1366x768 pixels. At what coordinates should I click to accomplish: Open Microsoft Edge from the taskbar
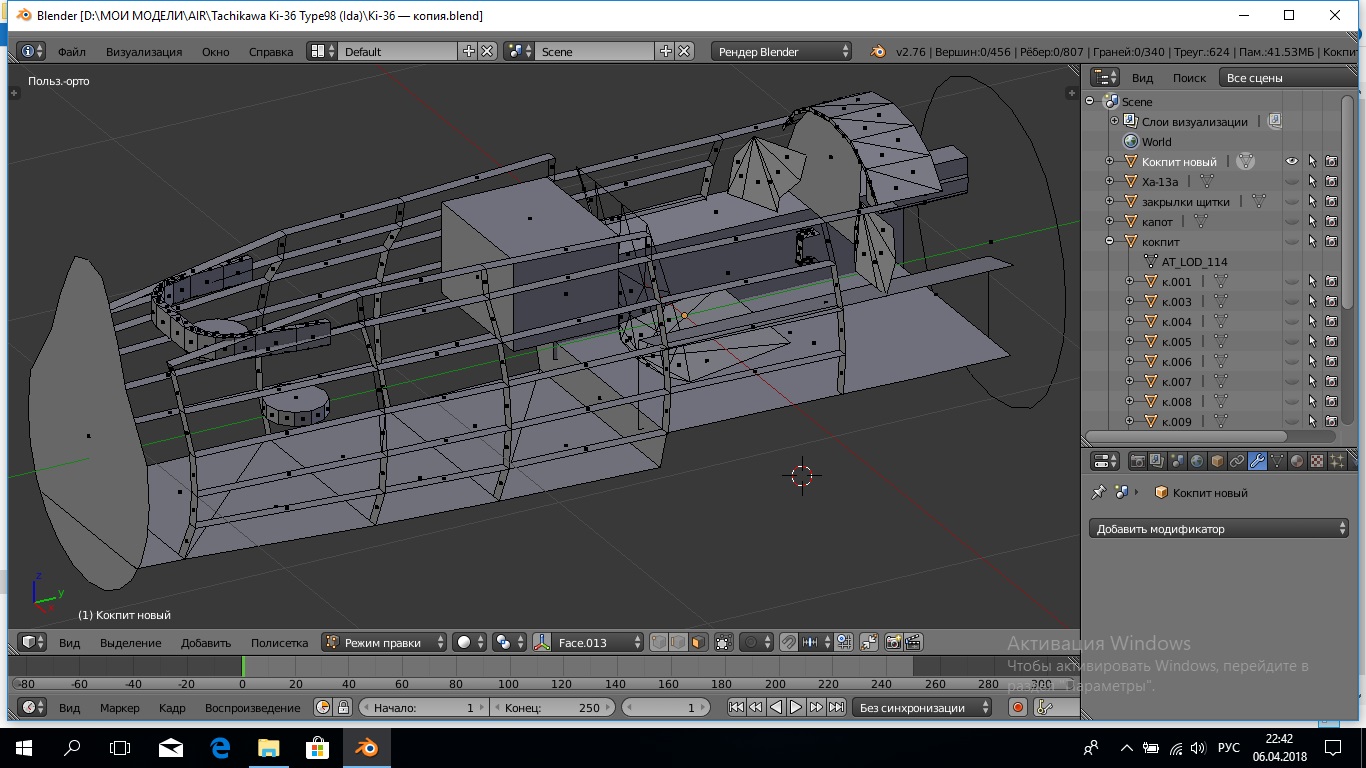(x=220, y=747)
